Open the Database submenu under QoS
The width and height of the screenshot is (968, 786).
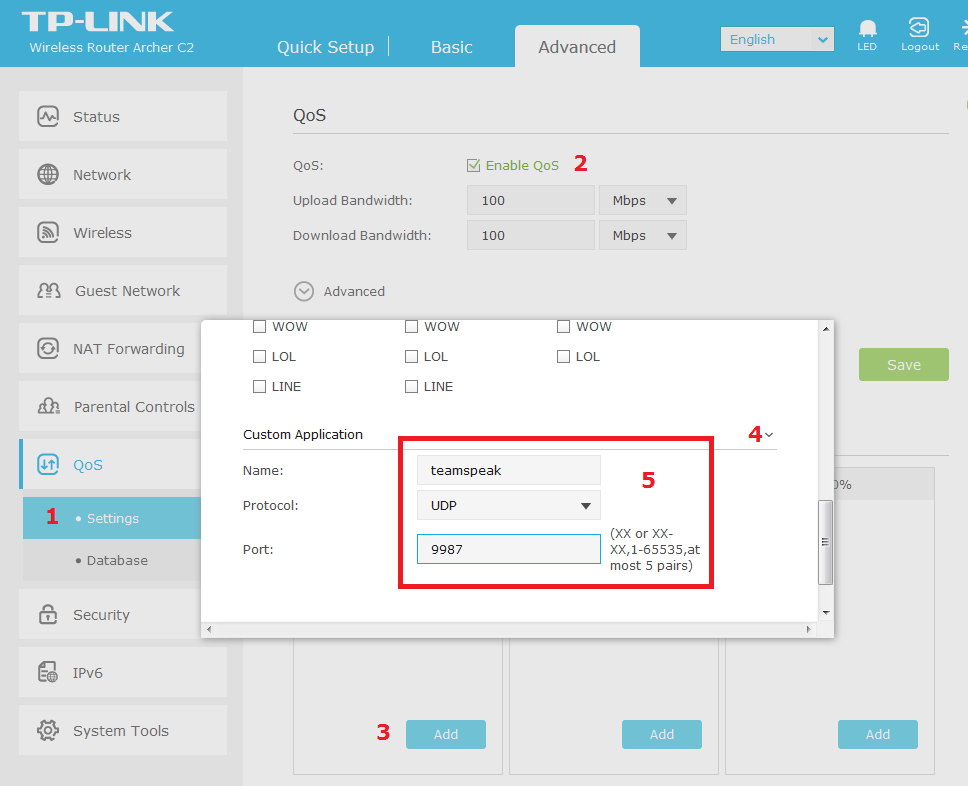click(117, 561)
